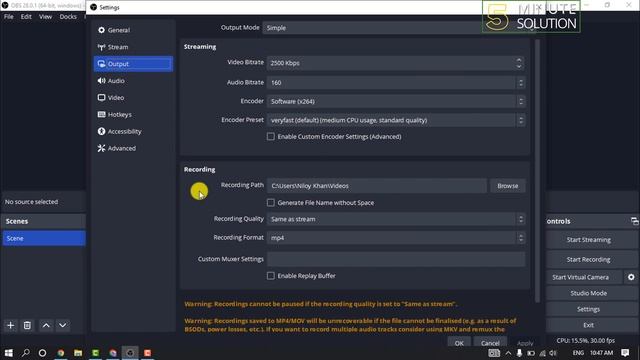Screen dimensions: 640x360
Task: Confirm settings with the OK button
Action: pyautogui.click(x=459, y=343)
